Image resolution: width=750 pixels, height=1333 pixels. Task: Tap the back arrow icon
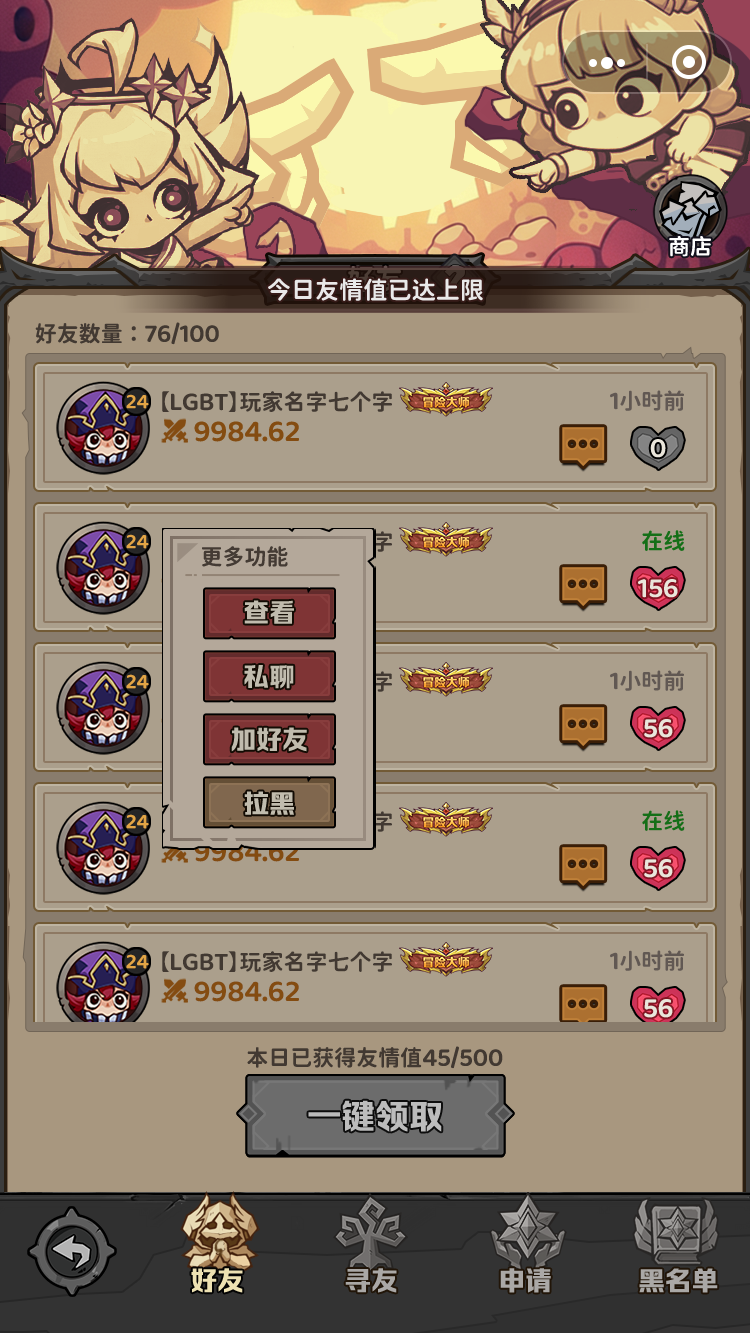[x=72, y=1252]
